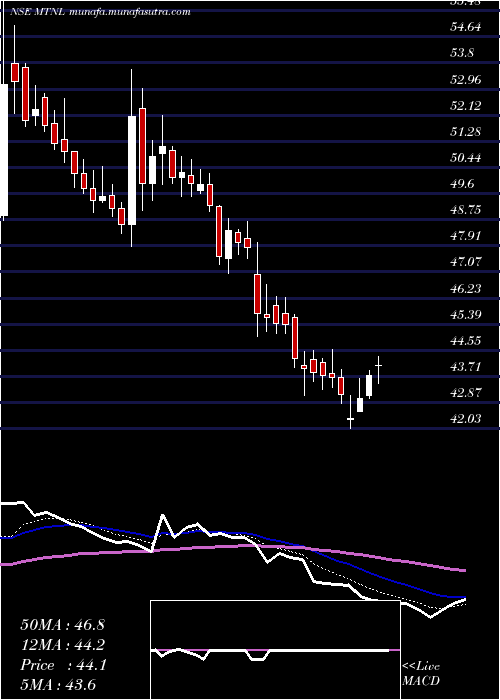Image resolution: width=500 pixels, height=700 pixels.
Task: Click the tall white candlestick at the chart's left edge
Action: pos(4,150)
